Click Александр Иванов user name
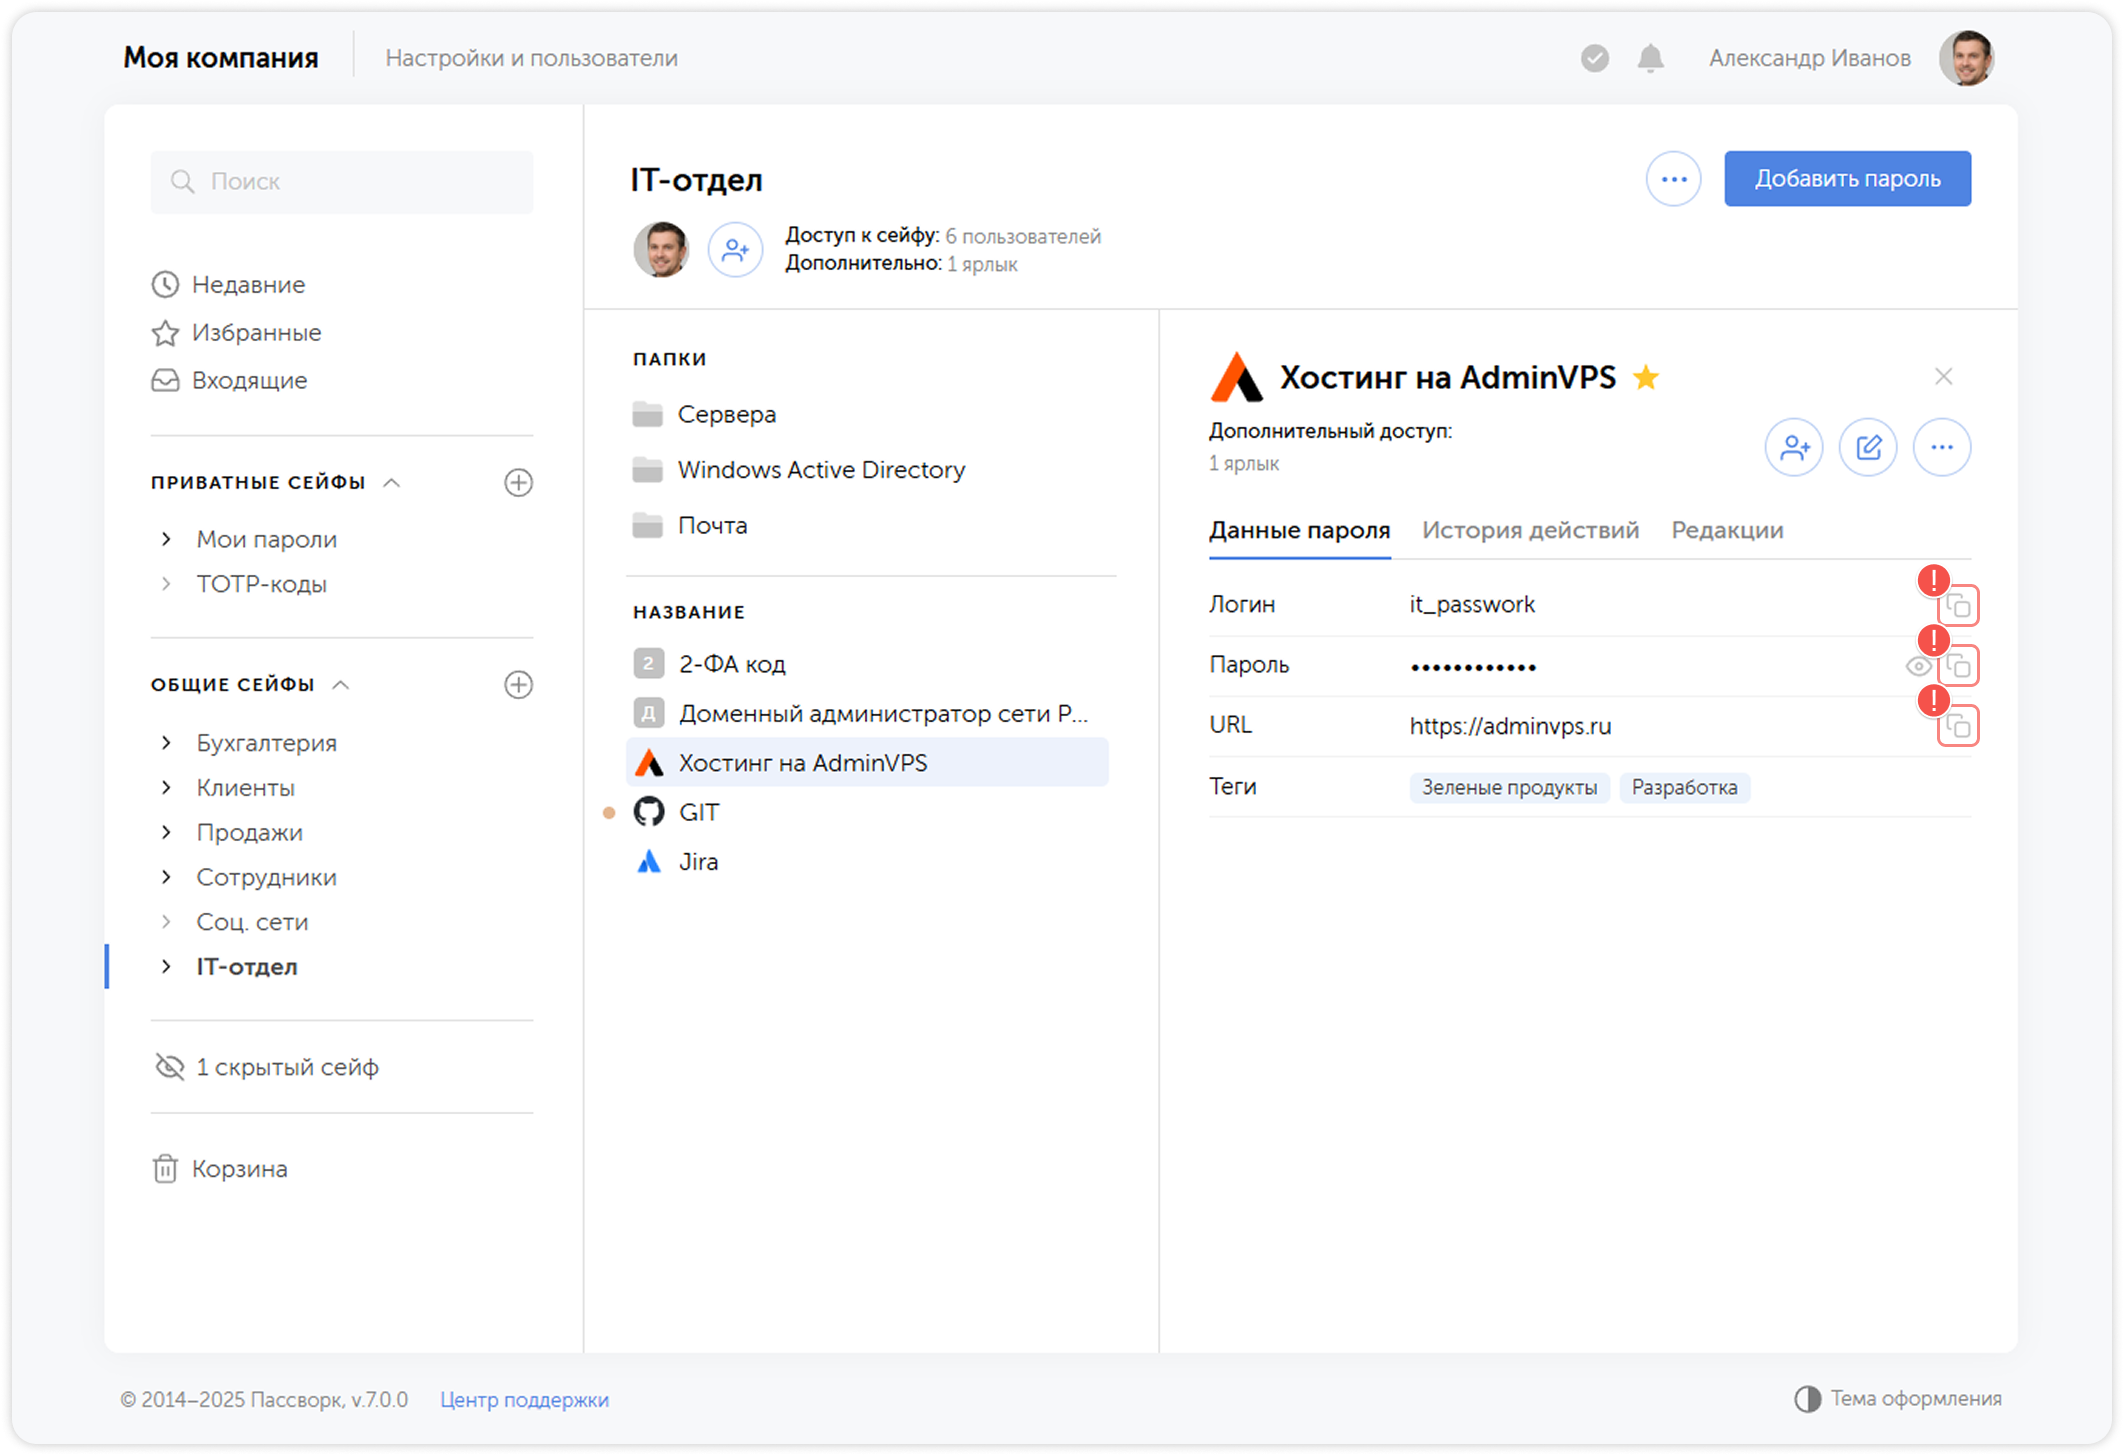The width and height of the screenshot is (2124, 1456). (1809, 58)
